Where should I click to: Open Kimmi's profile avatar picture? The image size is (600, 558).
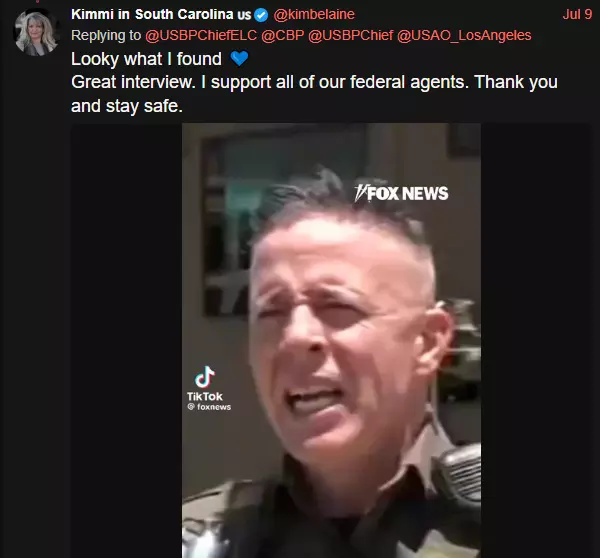coord(36,33)
